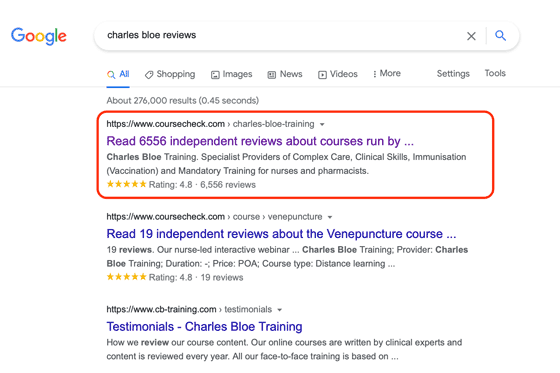This screenshot has height=373, width=560.
Task: Open Testimonials - Charles Bloe Training link
Action: point(204,327)
